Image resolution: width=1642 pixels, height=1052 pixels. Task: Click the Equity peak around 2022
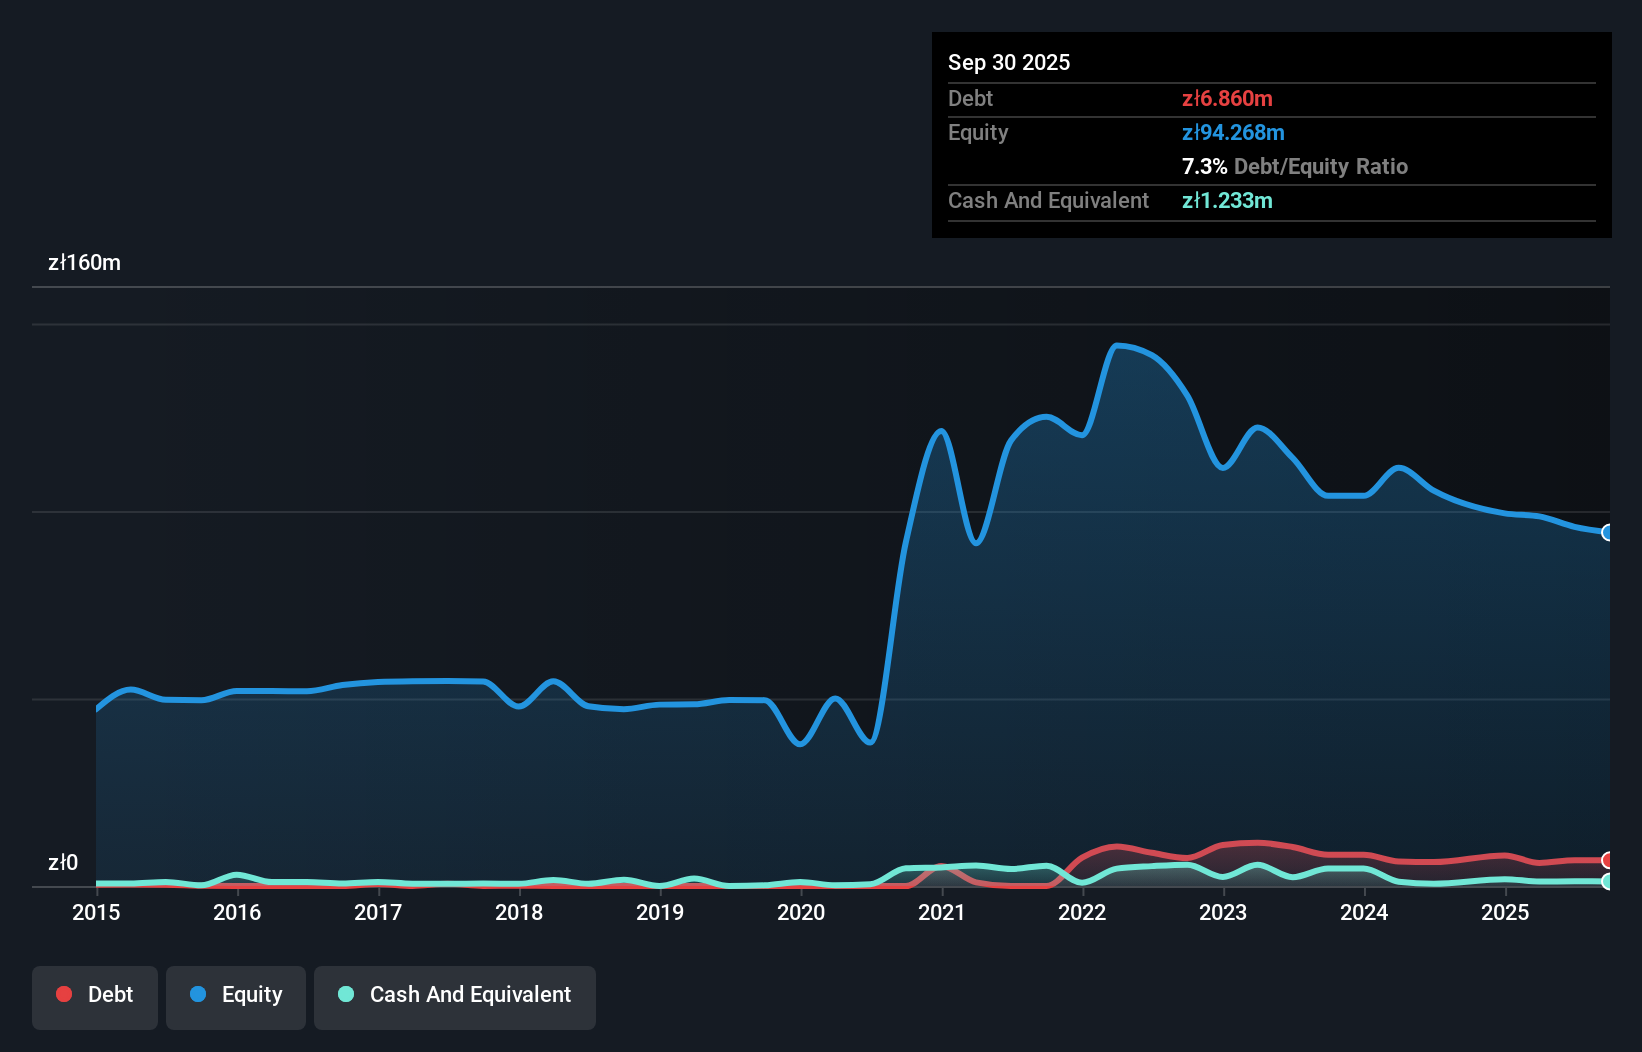pyautogui.click(x=1122, y=345)
